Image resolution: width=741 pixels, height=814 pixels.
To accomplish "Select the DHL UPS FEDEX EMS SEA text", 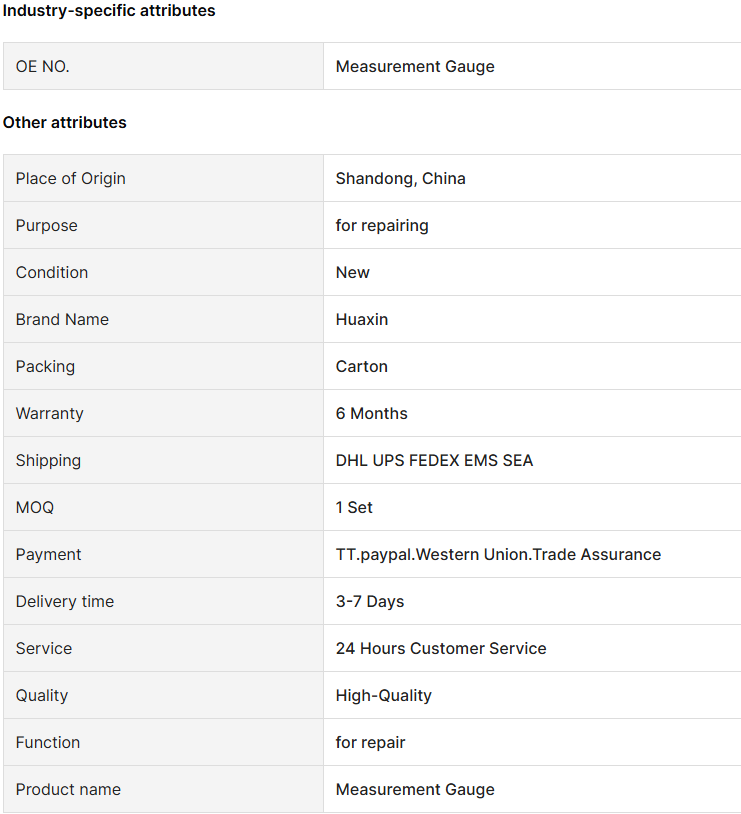I will [434, 460].
